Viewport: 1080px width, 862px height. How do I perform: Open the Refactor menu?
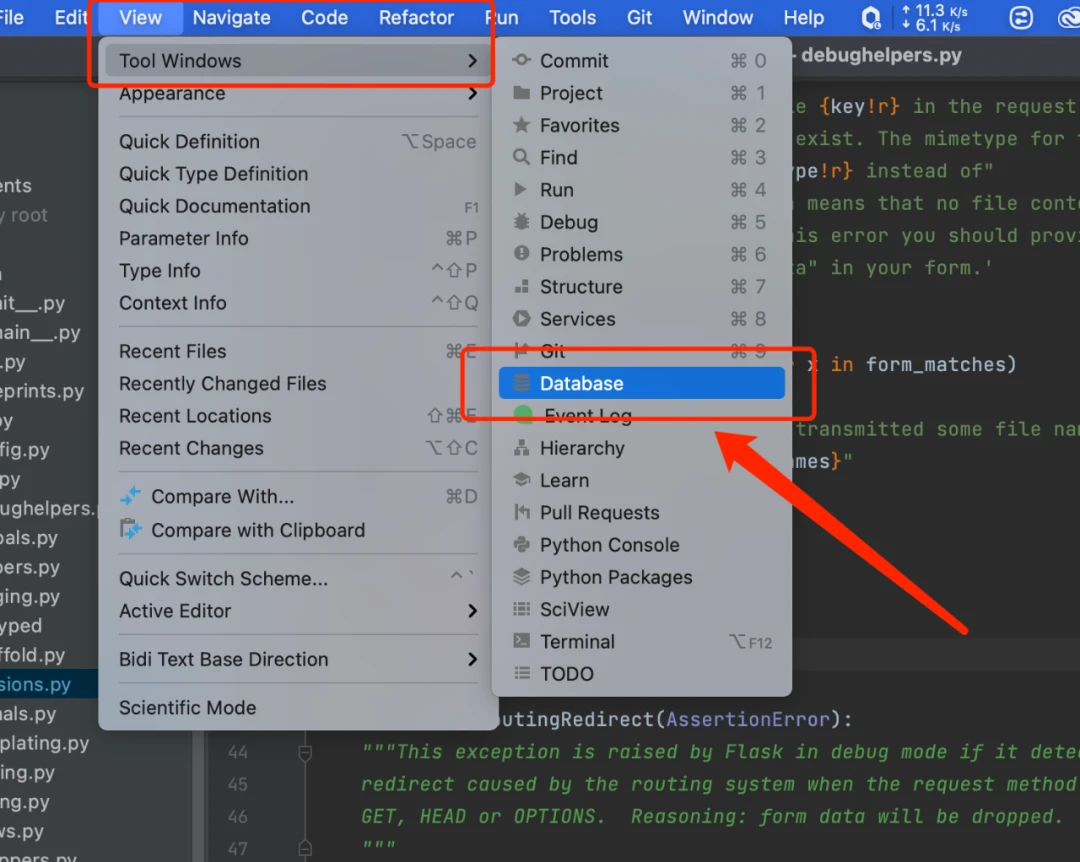(x=416, y=18)
